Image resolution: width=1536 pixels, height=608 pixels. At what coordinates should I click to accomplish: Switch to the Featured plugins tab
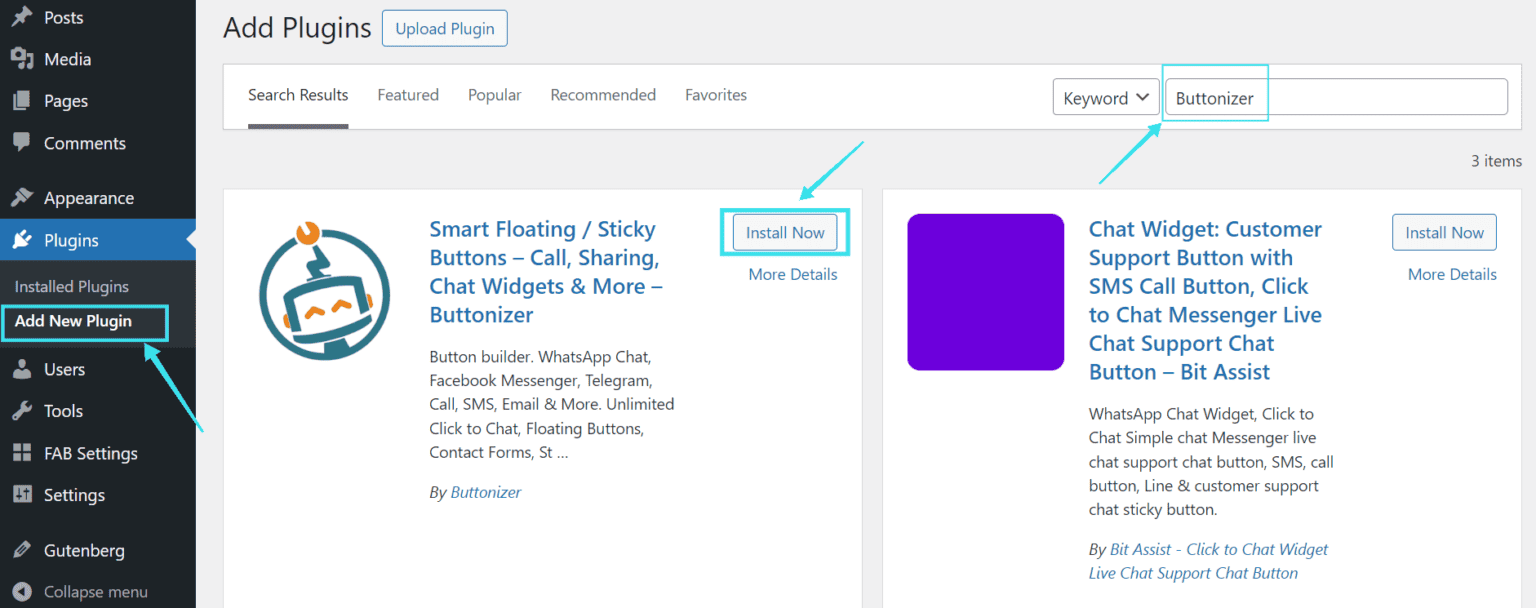point(408,95)
